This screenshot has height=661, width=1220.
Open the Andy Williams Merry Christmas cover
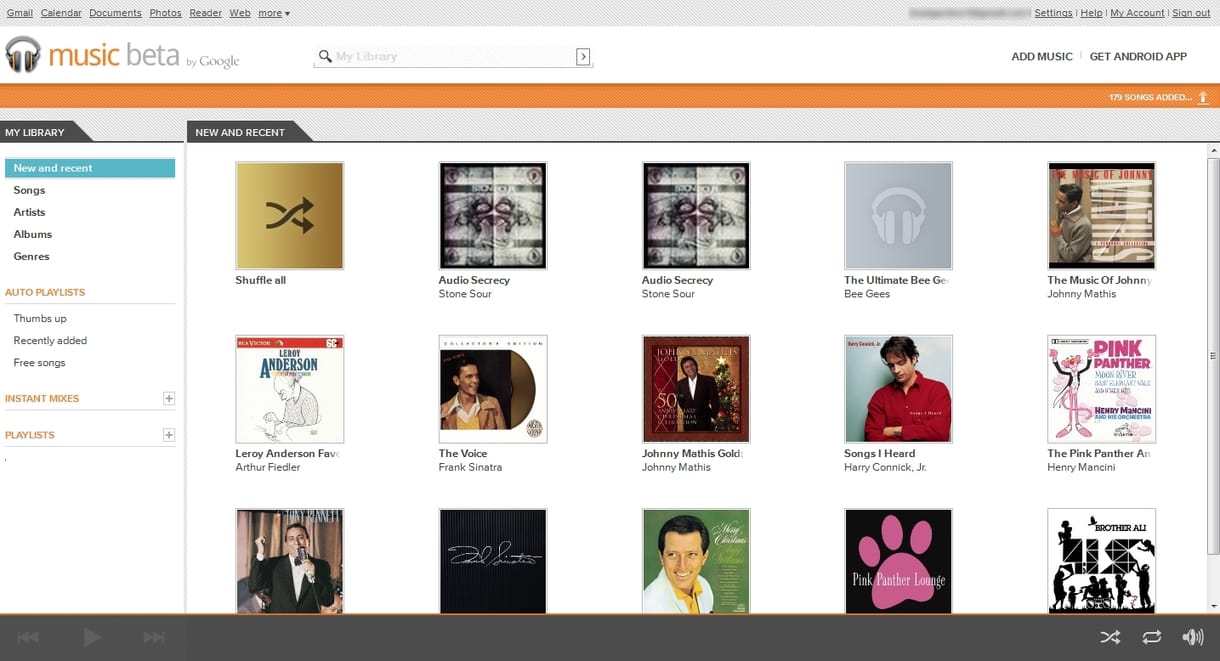pyautogui.click(x=696, y=561)
